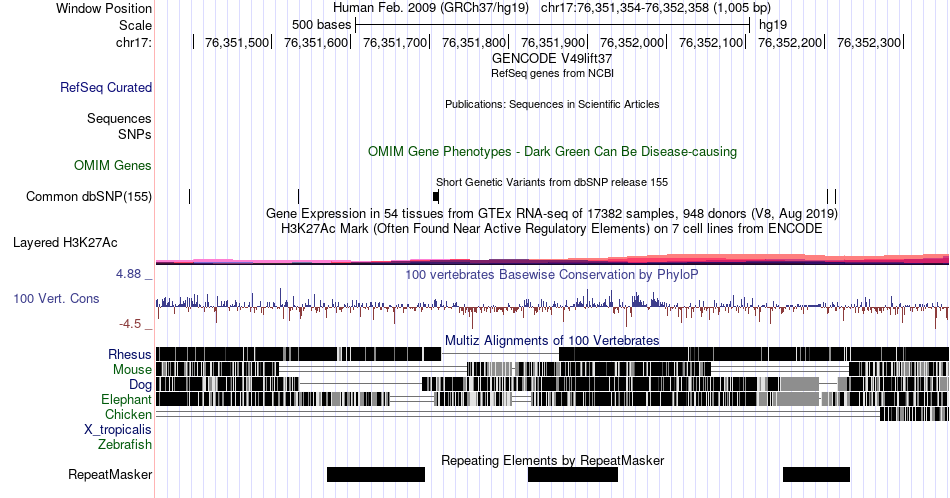Screen dimensions: 950x498
Task: Click Publications: Sequences in Scientific Articles title
Action: (552, 104)
